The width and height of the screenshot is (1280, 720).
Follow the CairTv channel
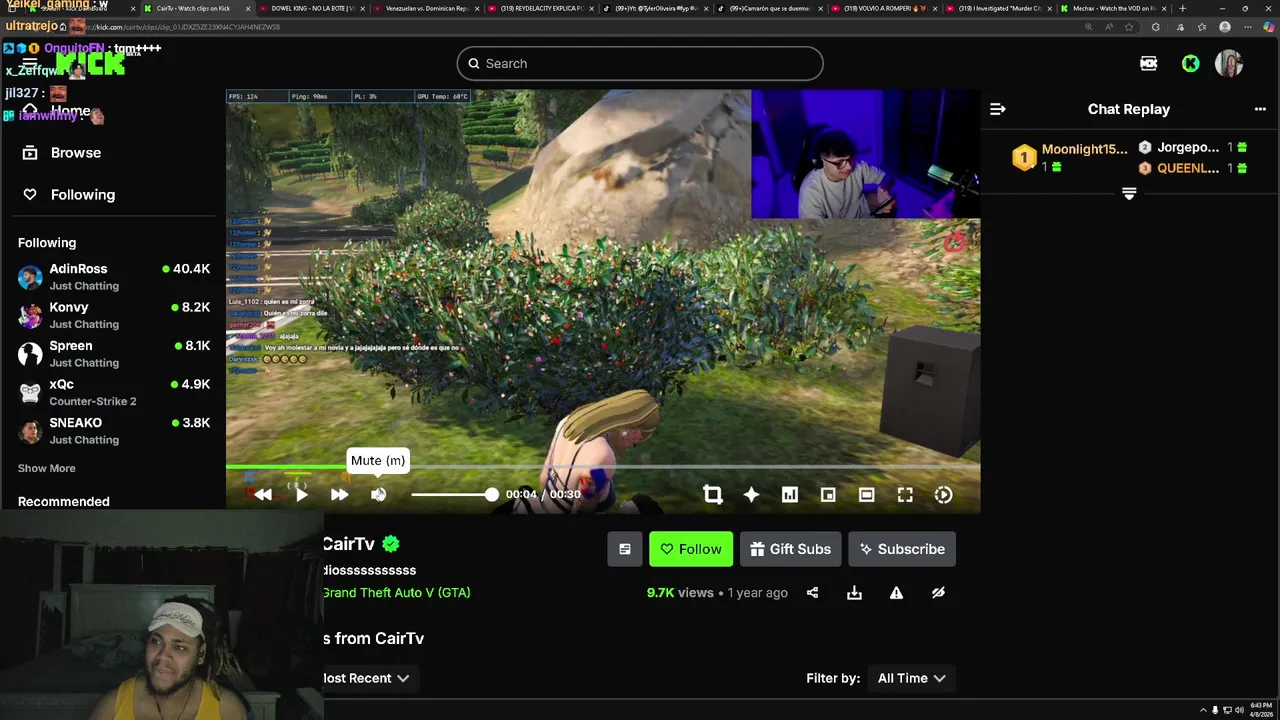tap(691, 549)
